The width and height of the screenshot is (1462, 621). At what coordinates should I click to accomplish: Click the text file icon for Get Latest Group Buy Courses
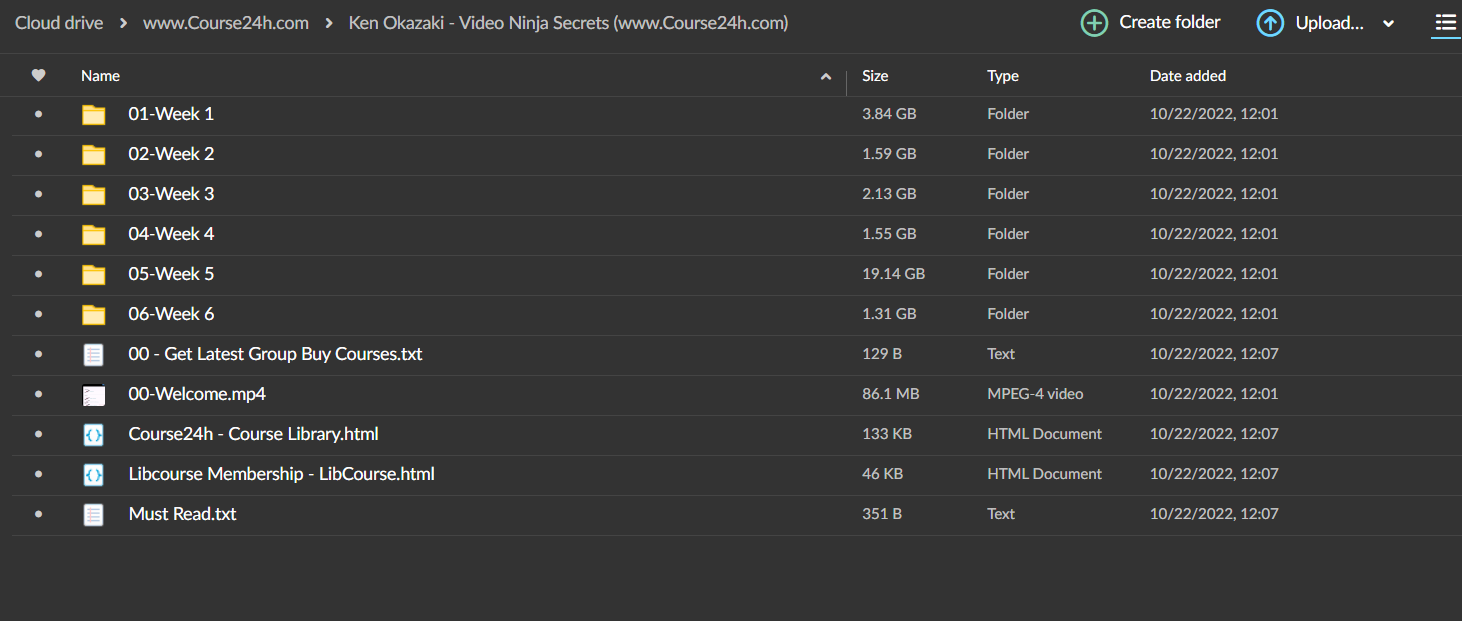93,355
